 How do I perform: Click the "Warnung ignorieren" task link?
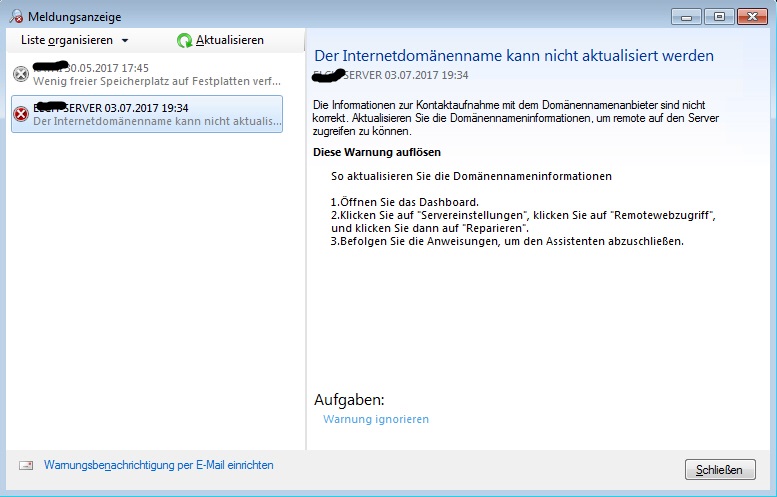pos(376,419)
